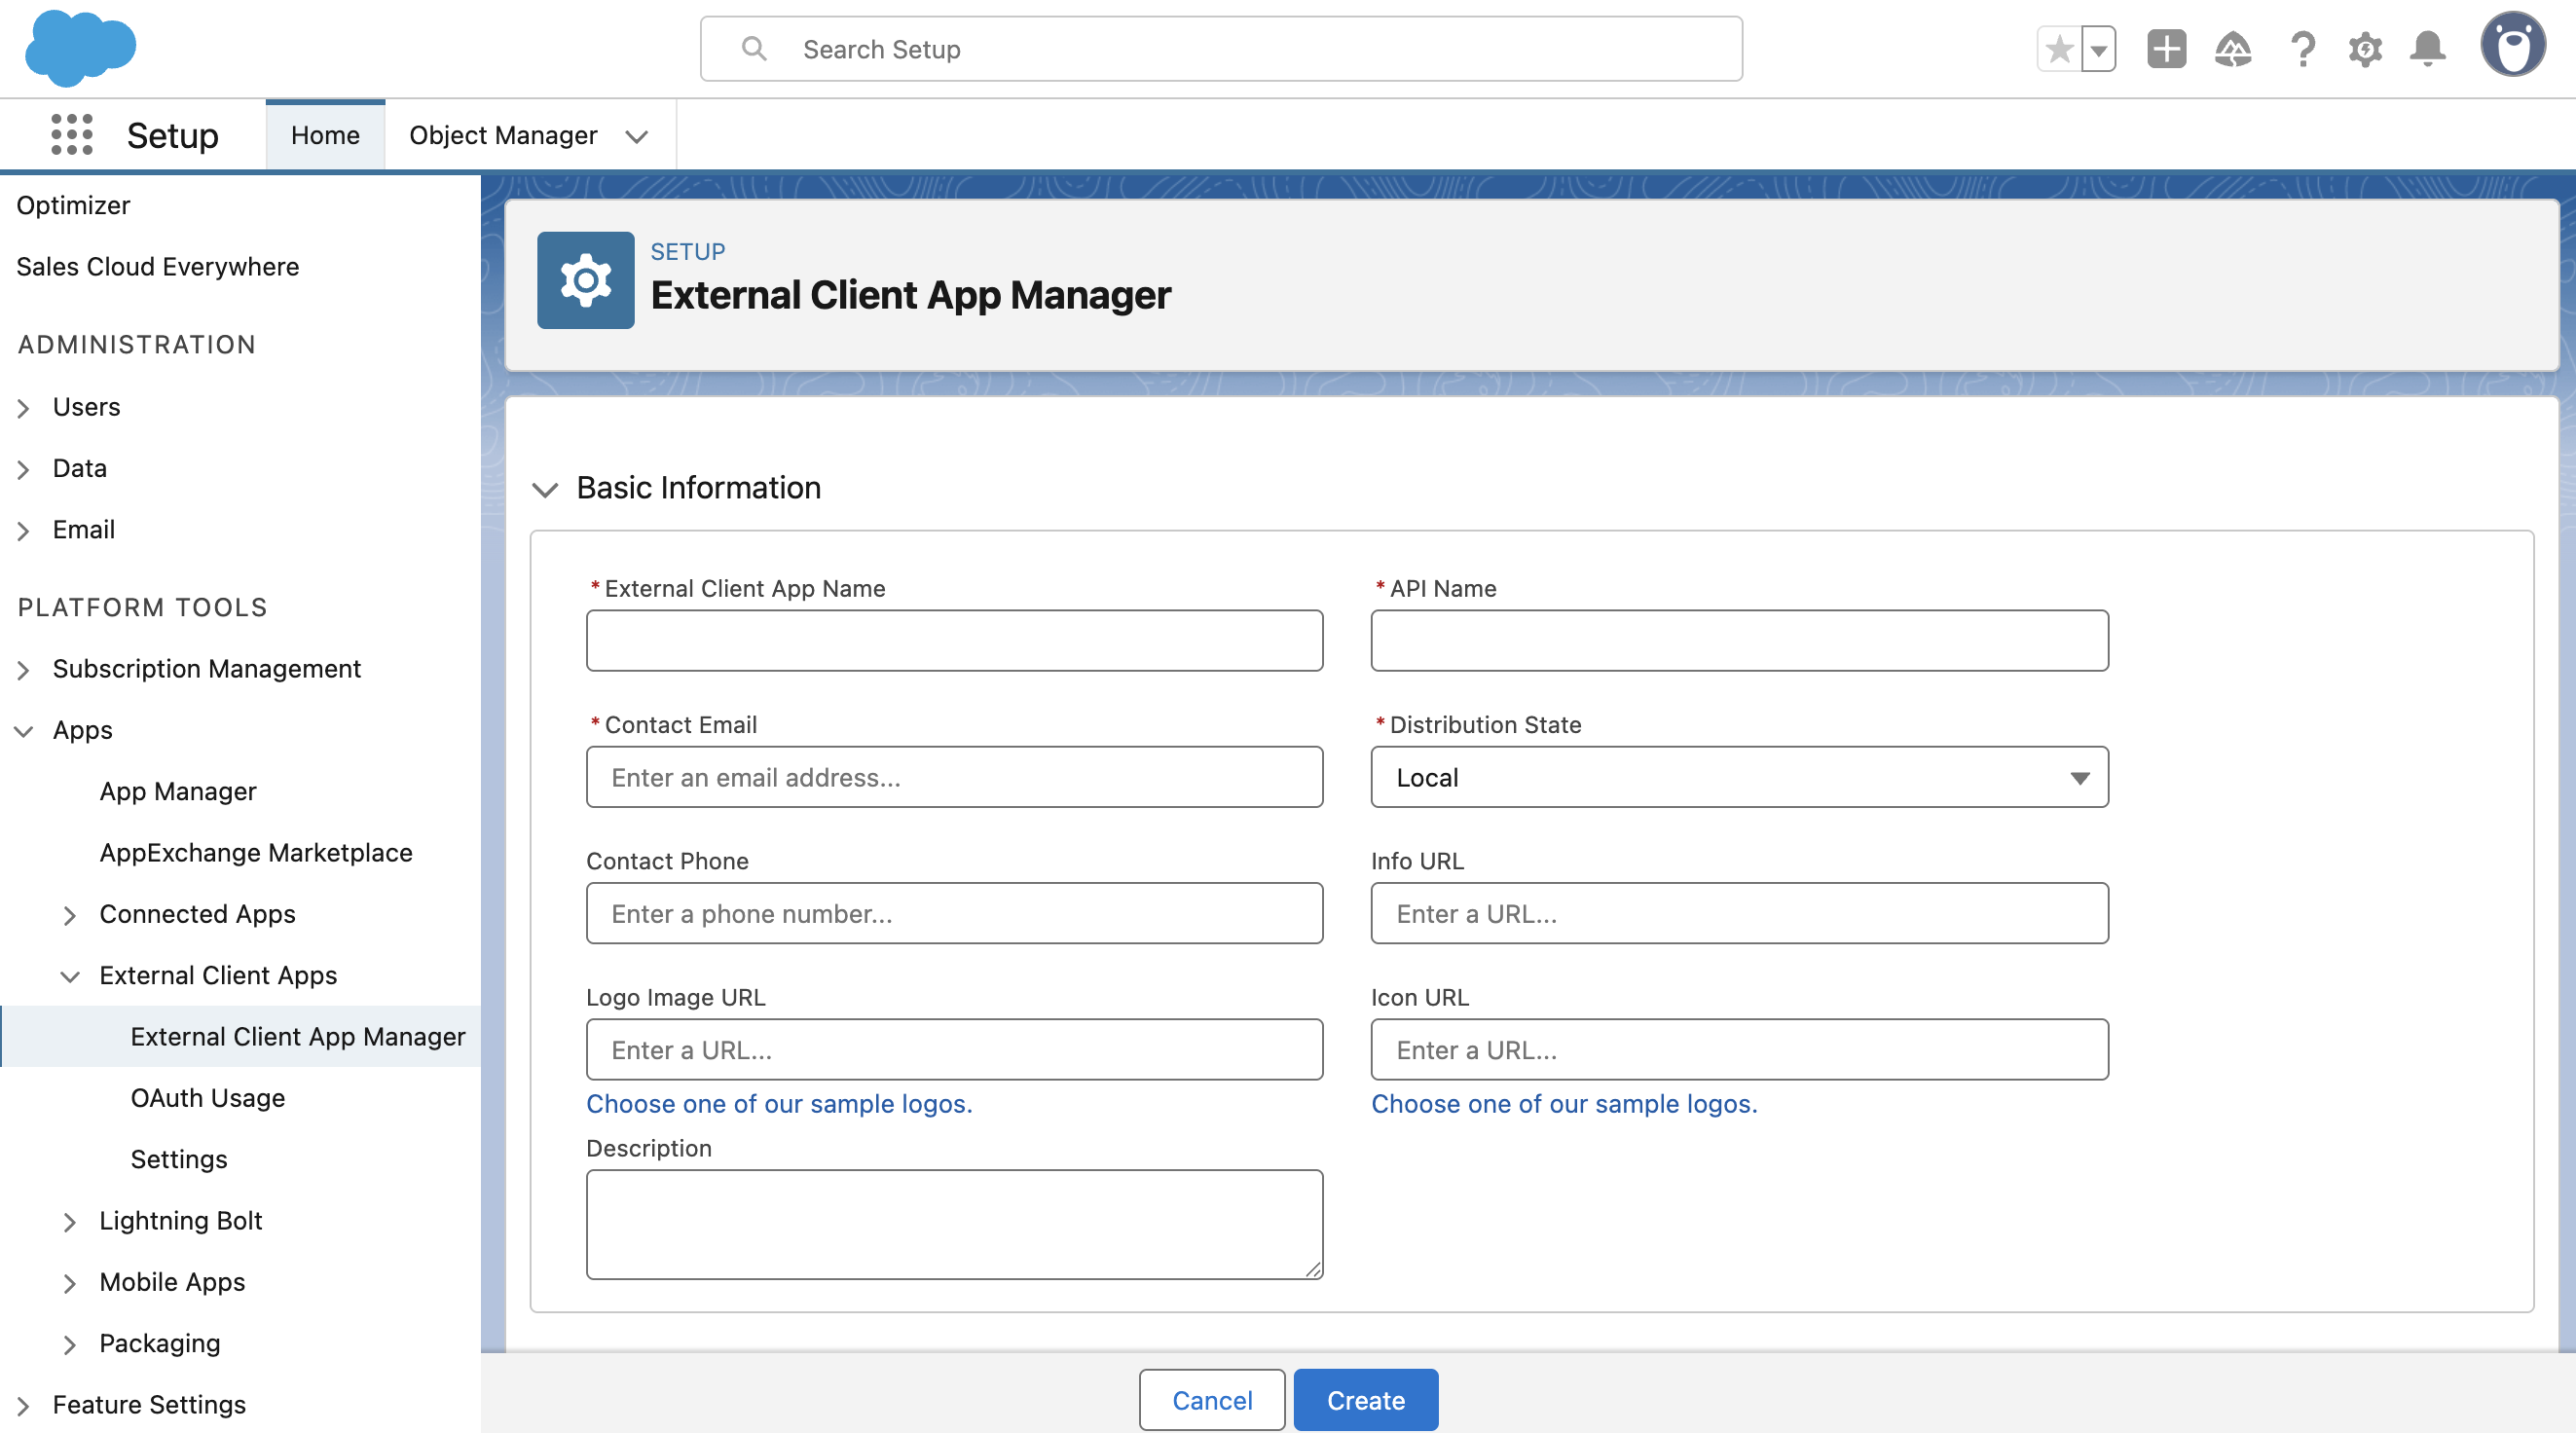Expand Lightning Bolt chevron
Viewport: 2576px width, 1433px height.
point(69,1221)
